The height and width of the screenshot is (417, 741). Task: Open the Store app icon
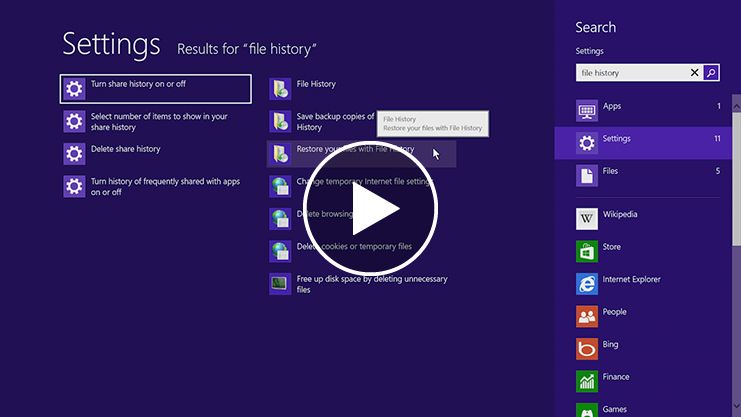(587, 249)
